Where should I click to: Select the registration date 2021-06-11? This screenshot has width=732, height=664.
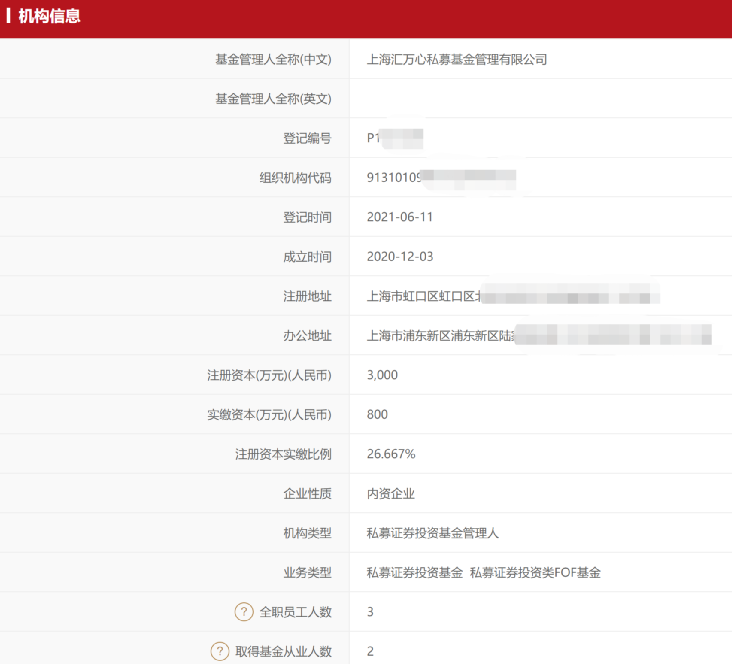click(400, 217)
